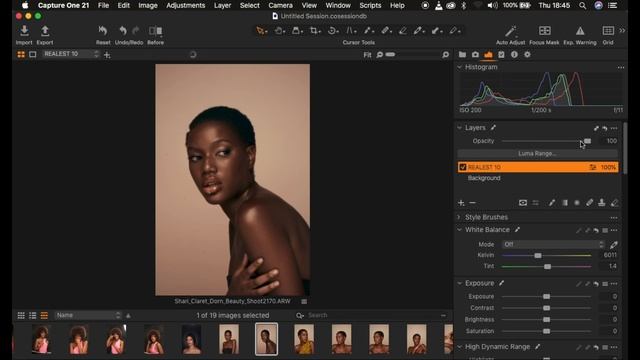This screenshot has height=360, width=640.
Task: Click Auto Adjust magic wand icon
Action: pos(511,31)
